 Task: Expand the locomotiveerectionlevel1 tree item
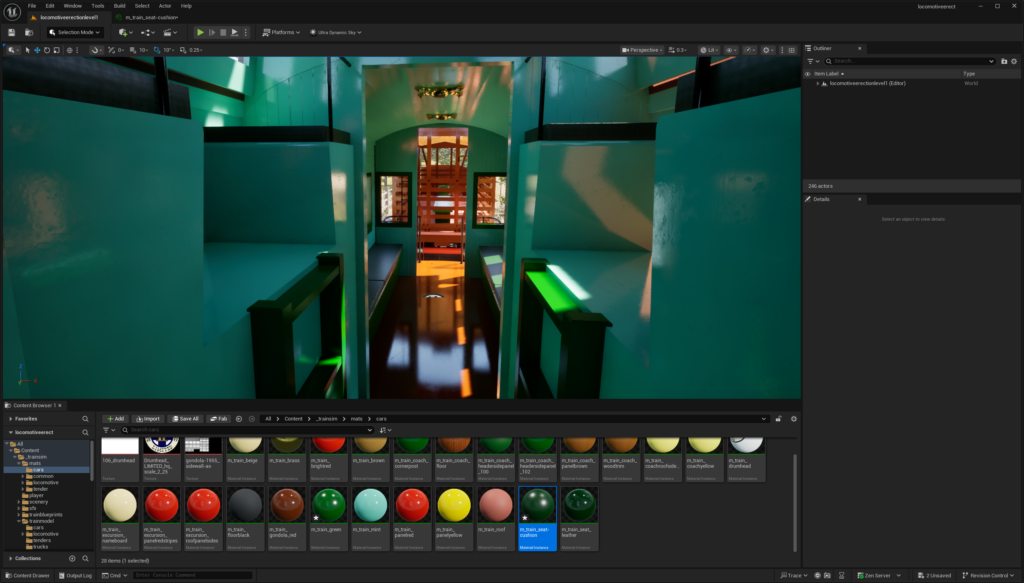(817, 83)
